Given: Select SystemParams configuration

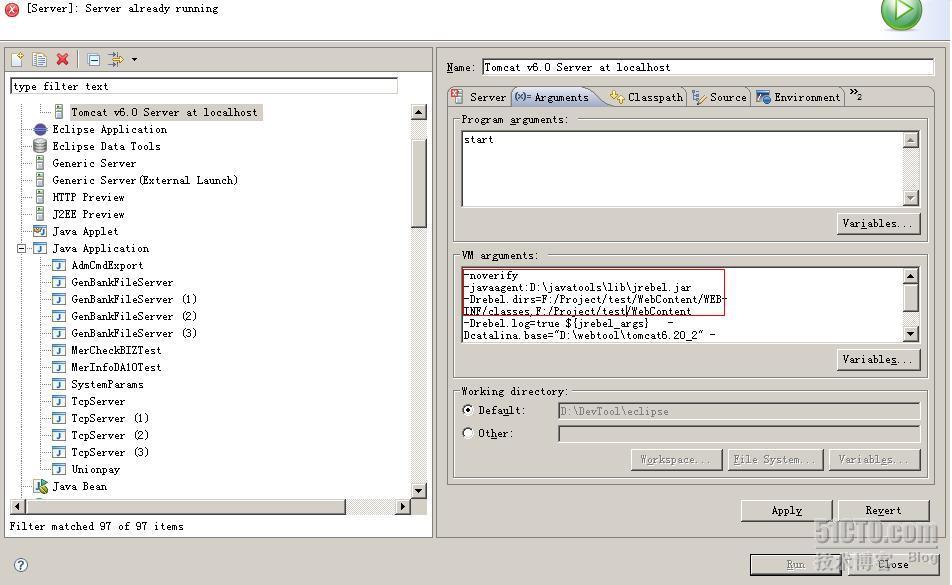Looking at the screenshot, I should (107, 384).
